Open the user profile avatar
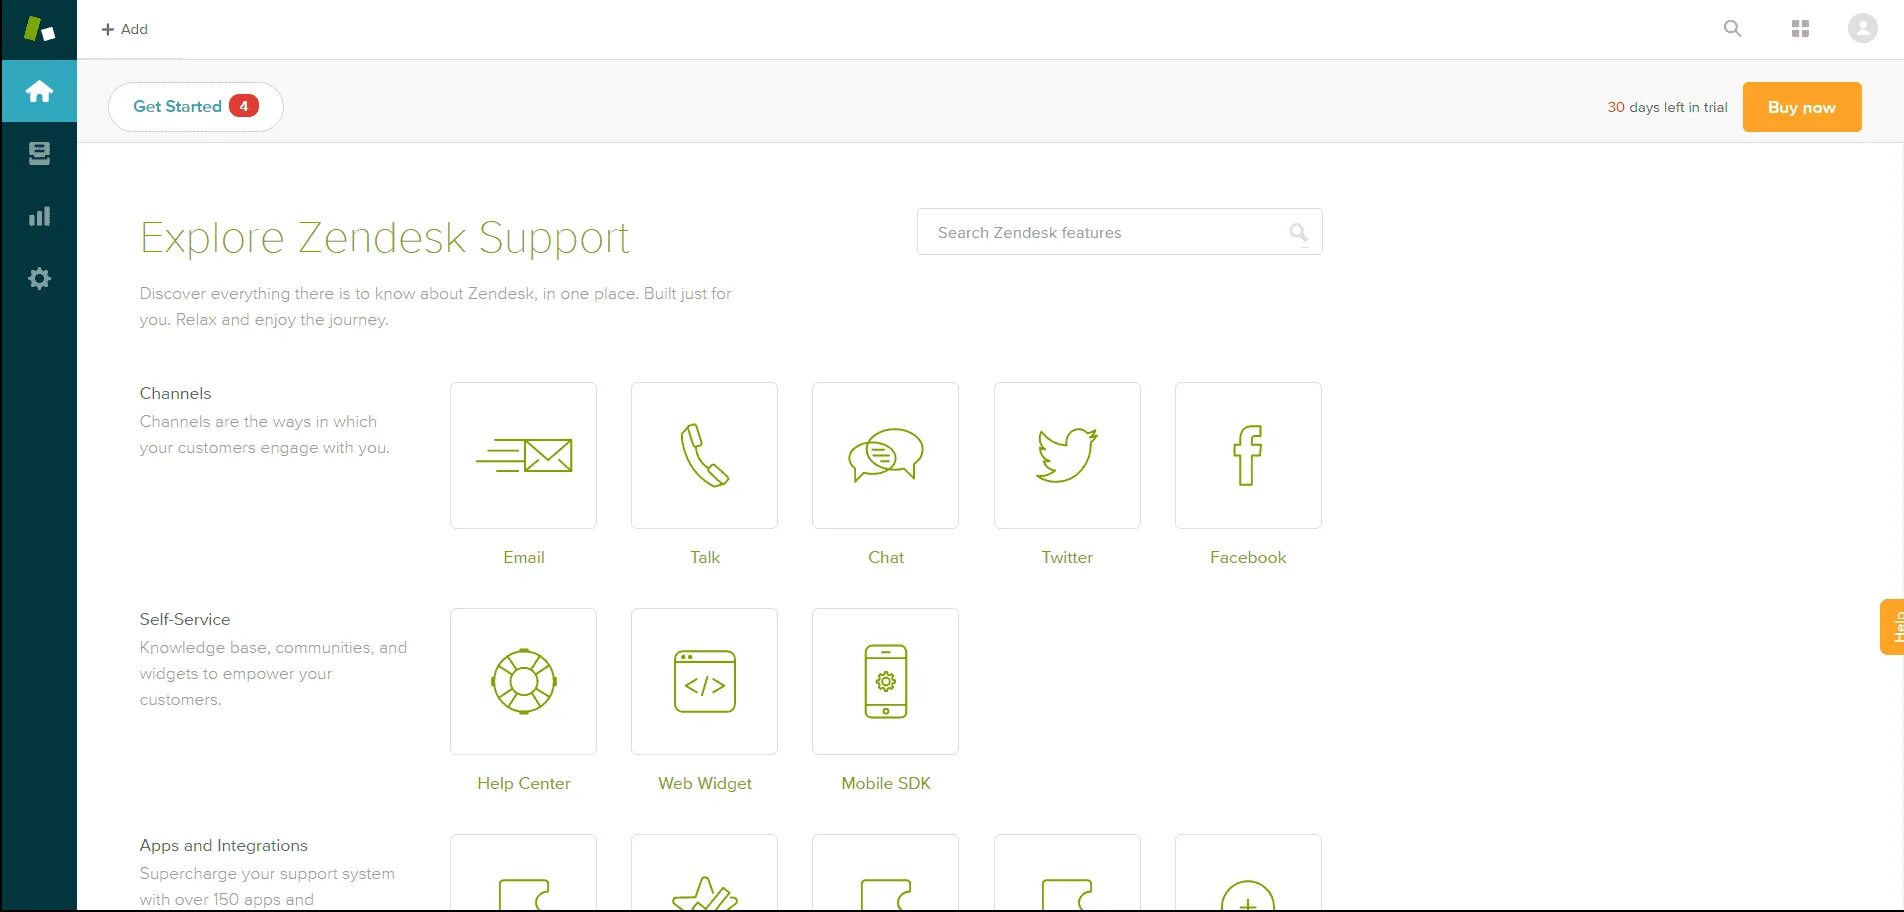This screenshot has width=1904, height=912. [x=1862, y=28]
